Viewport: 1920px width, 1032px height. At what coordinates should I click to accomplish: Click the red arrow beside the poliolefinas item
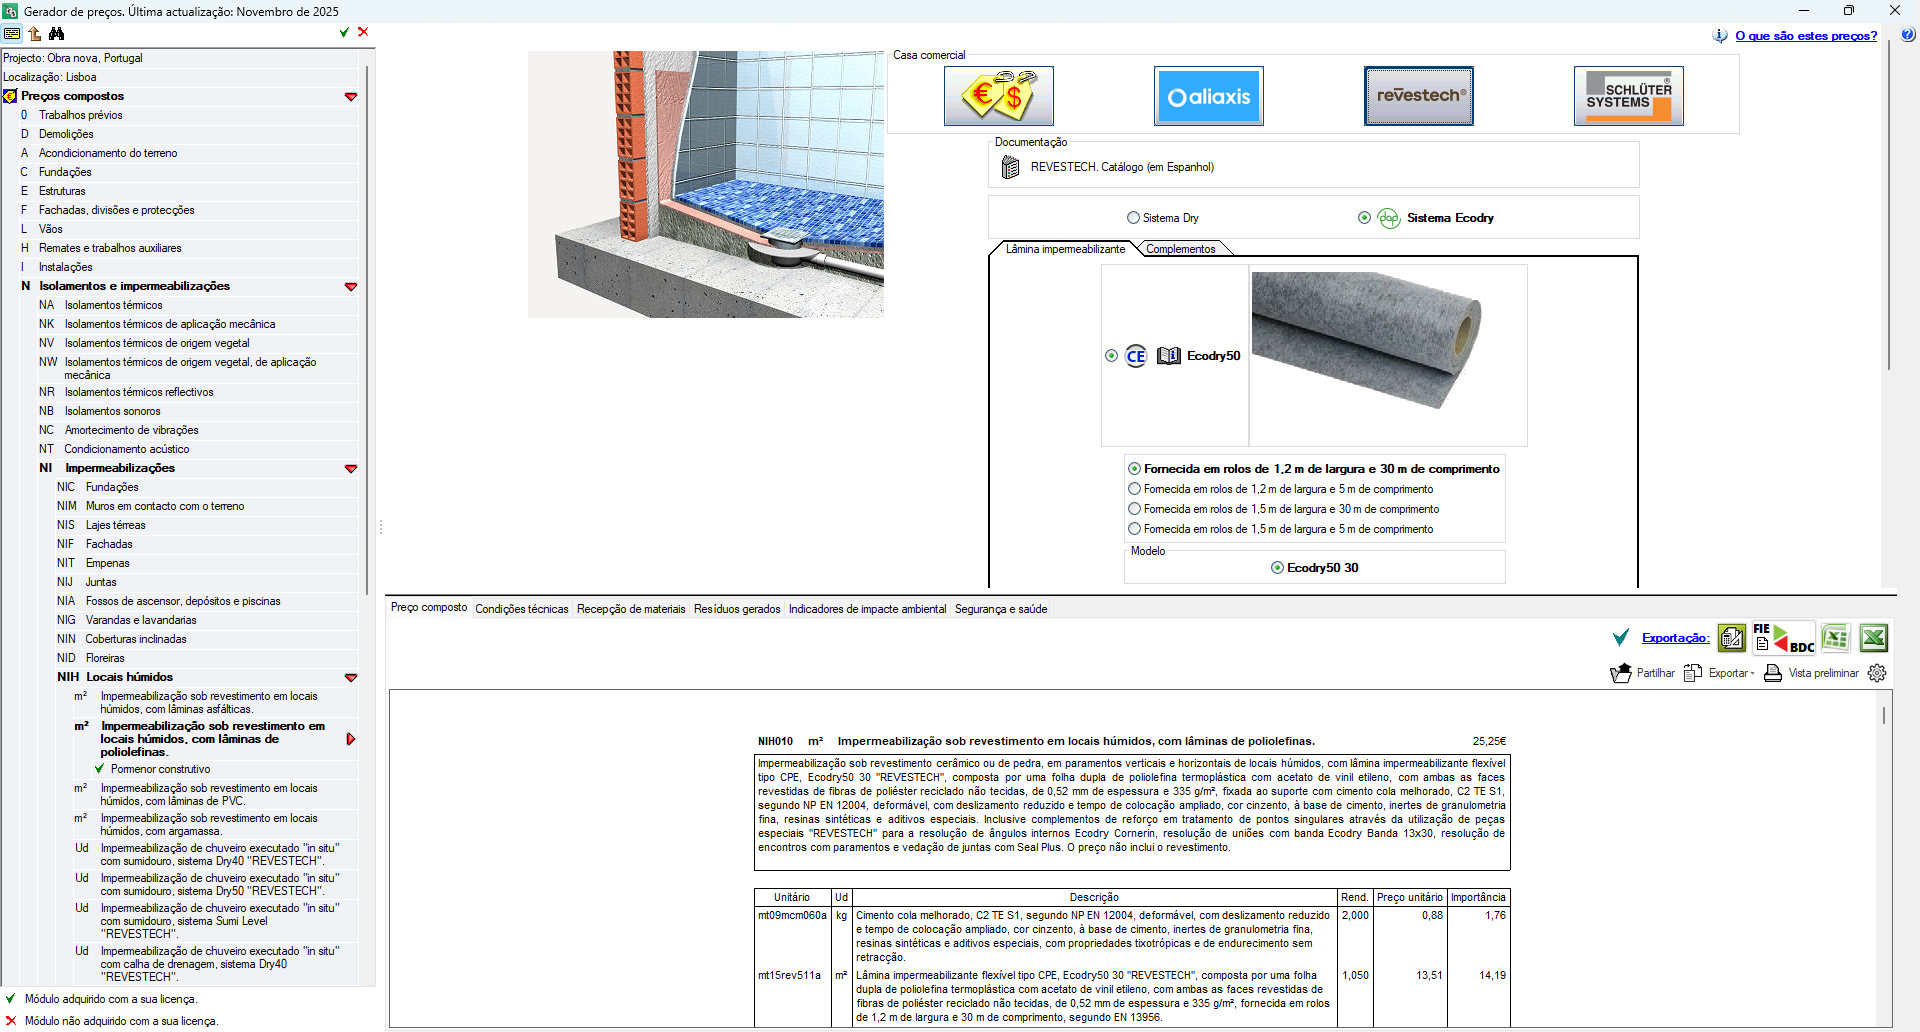tap(351, 739)
